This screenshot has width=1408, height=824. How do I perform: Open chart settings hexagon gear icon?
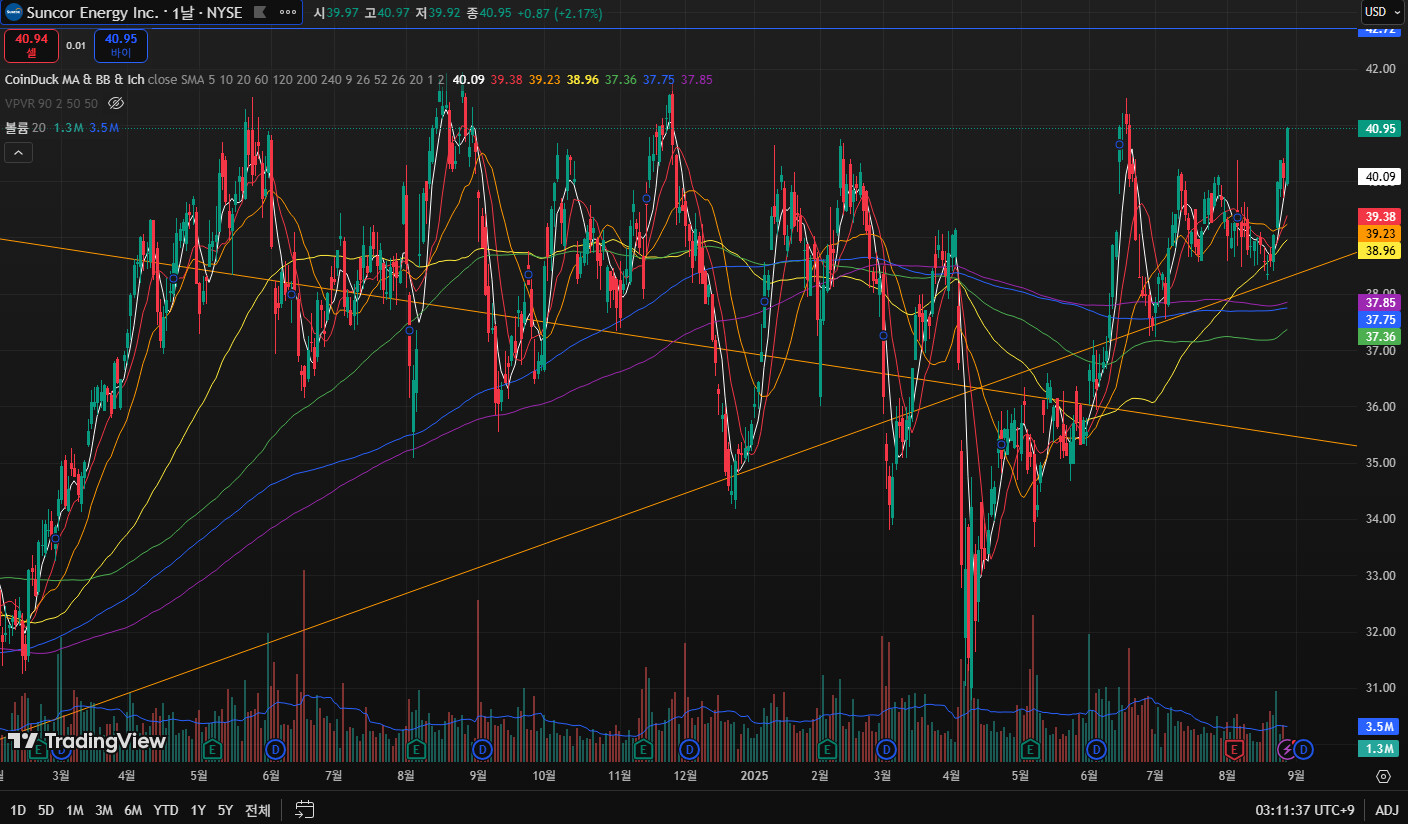pyautogui.click(x=1383, y=776)
